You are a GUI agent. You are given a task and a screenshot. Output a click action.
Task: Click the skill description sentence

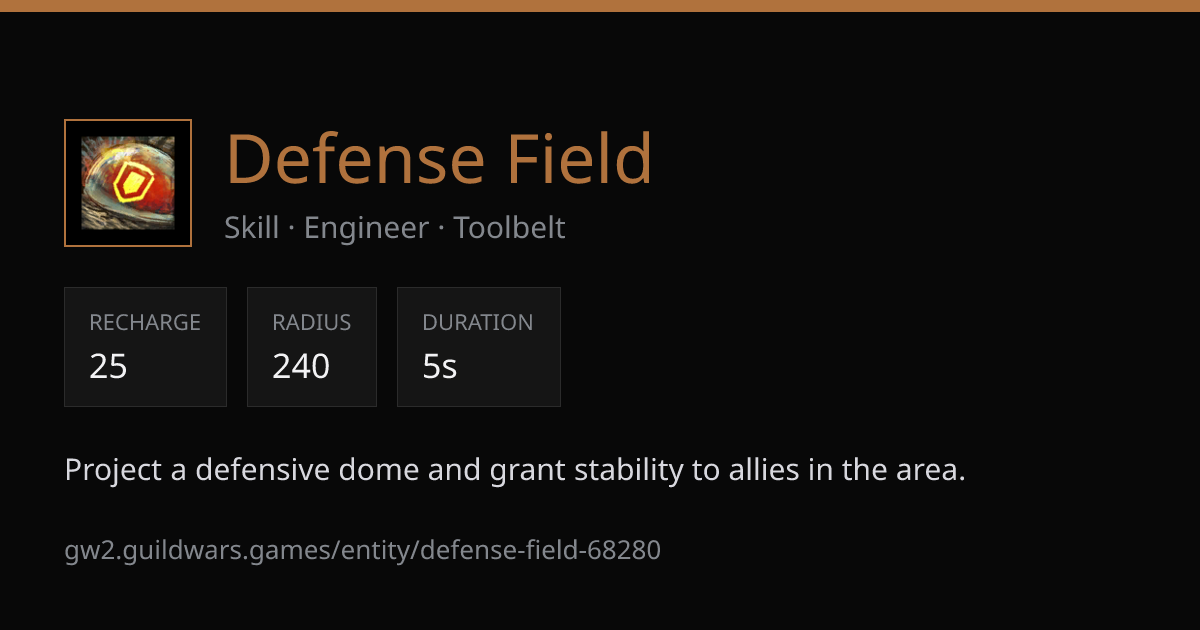click(x=515, y=470)
